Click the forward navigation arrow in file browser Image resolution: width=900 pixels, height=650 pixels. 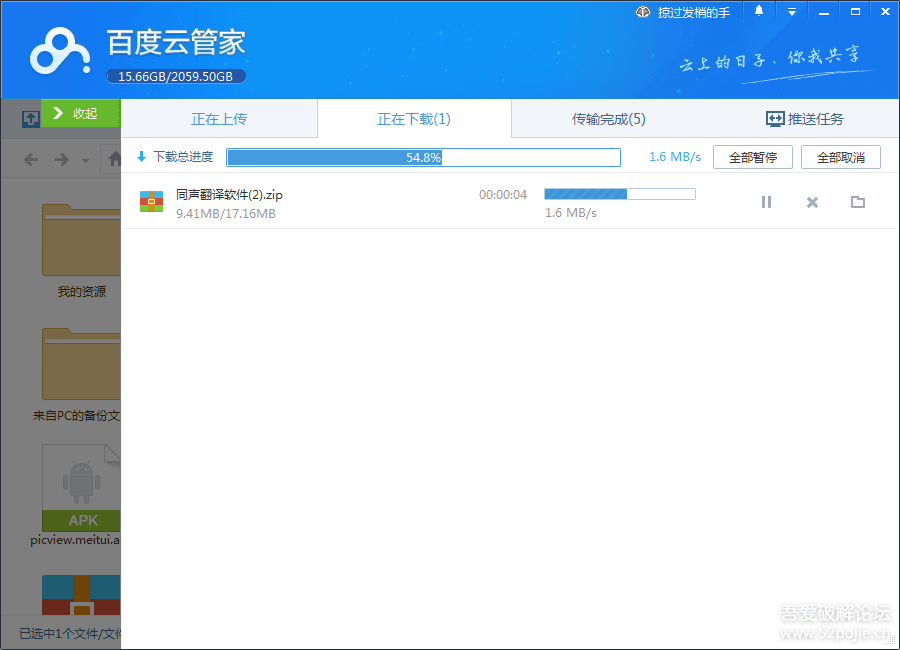[61, 159]
